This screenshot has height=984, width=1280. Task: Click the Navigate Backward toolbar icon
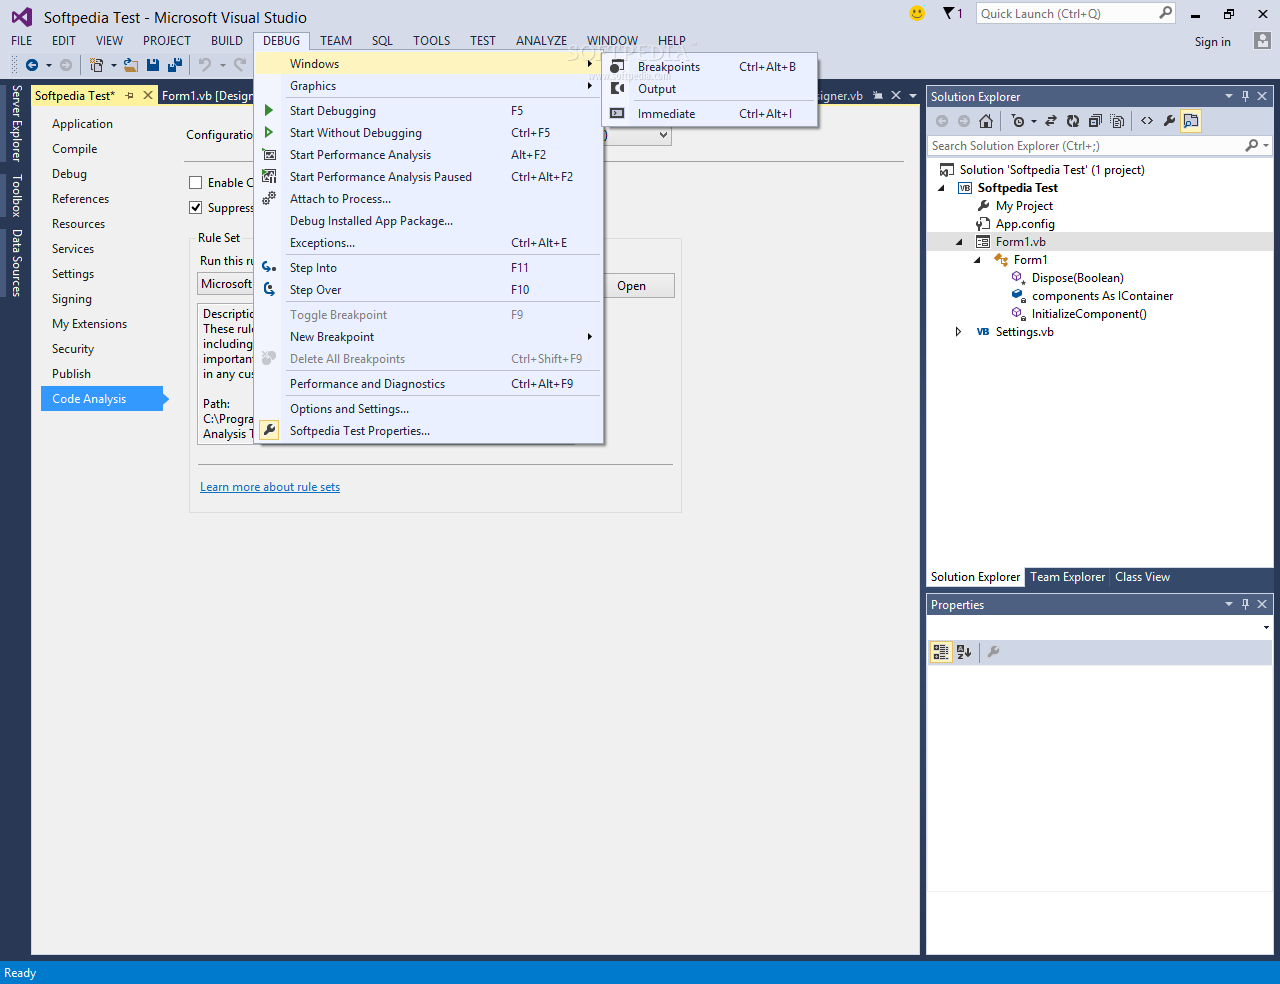[32, 65]
